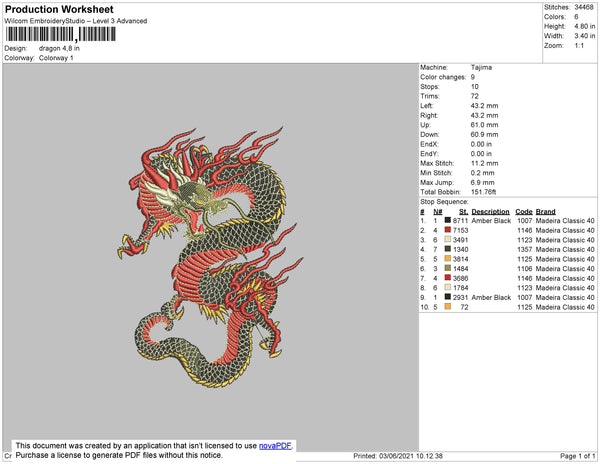
Task: Select the Up value "61.0 mm"
Action: coord(484,125)
